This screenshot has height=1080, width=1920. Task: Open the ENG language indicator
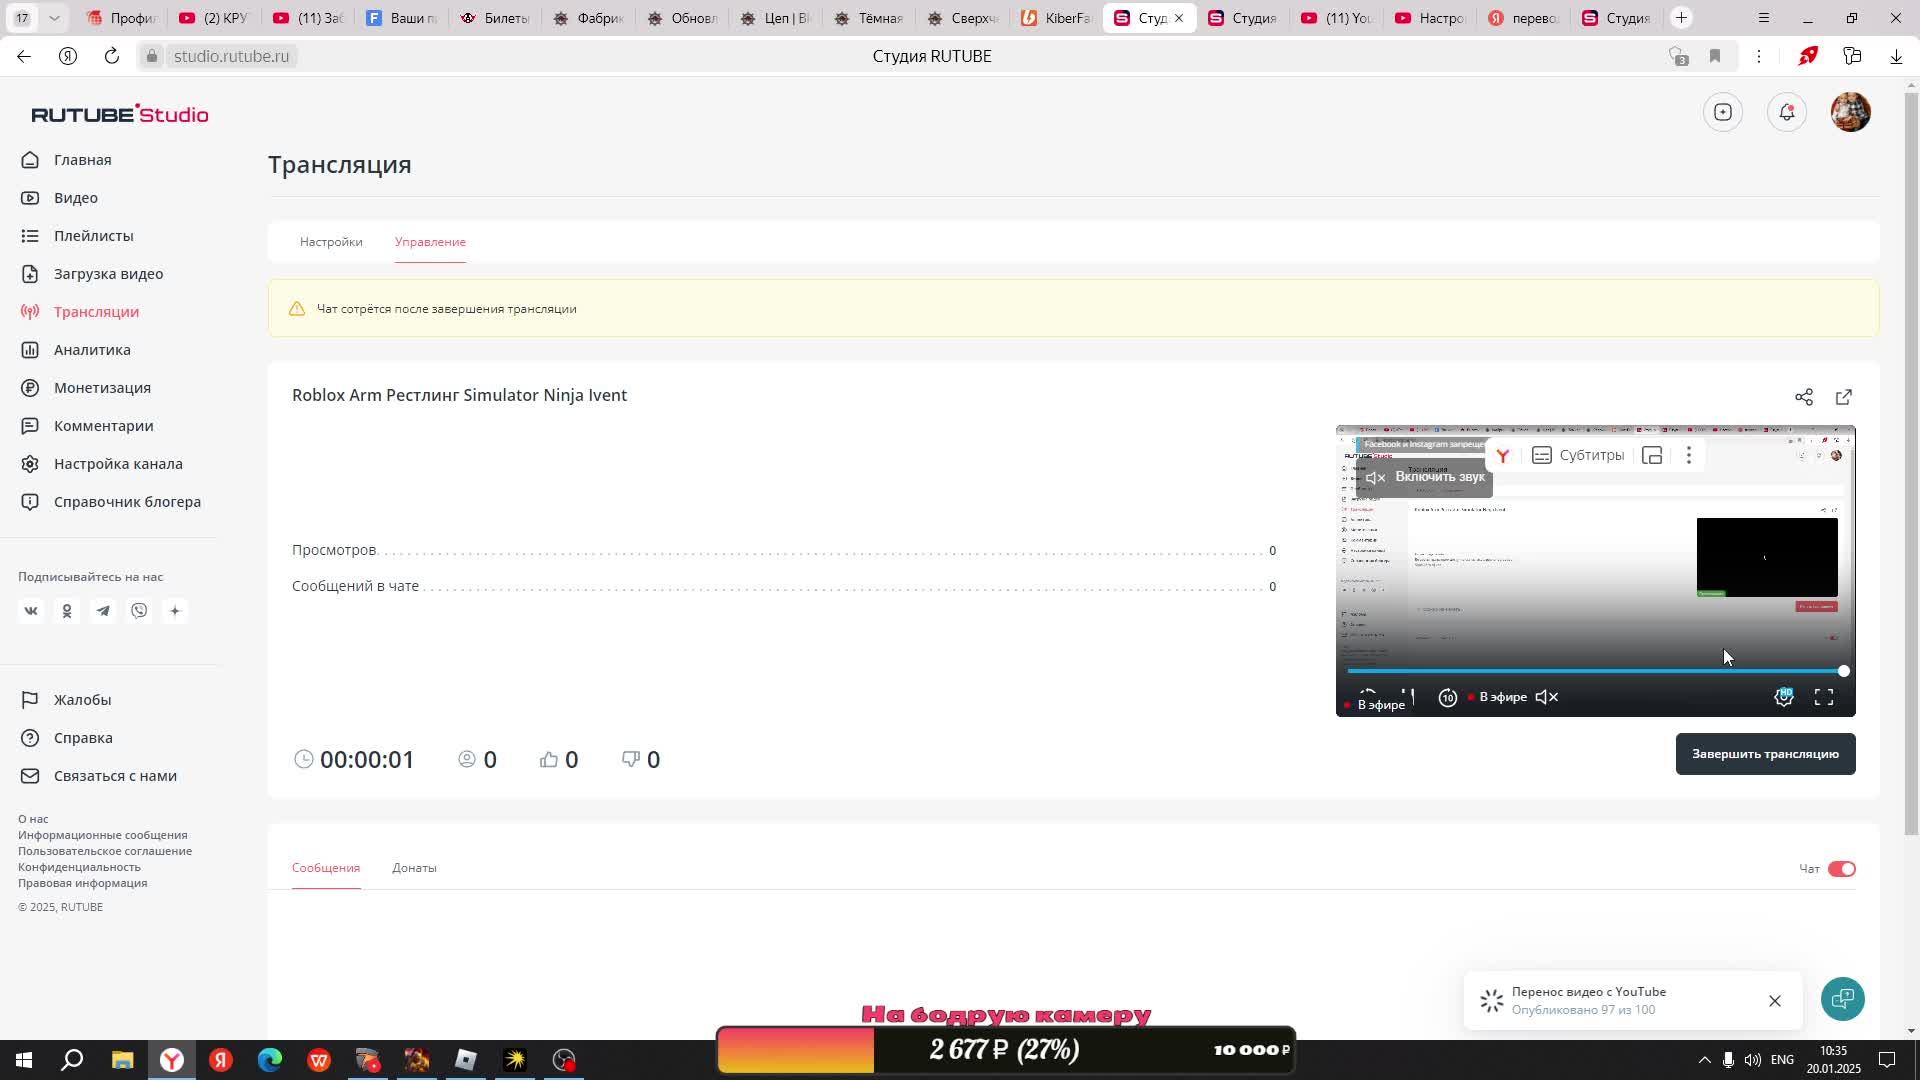tap(1782, 1060)
